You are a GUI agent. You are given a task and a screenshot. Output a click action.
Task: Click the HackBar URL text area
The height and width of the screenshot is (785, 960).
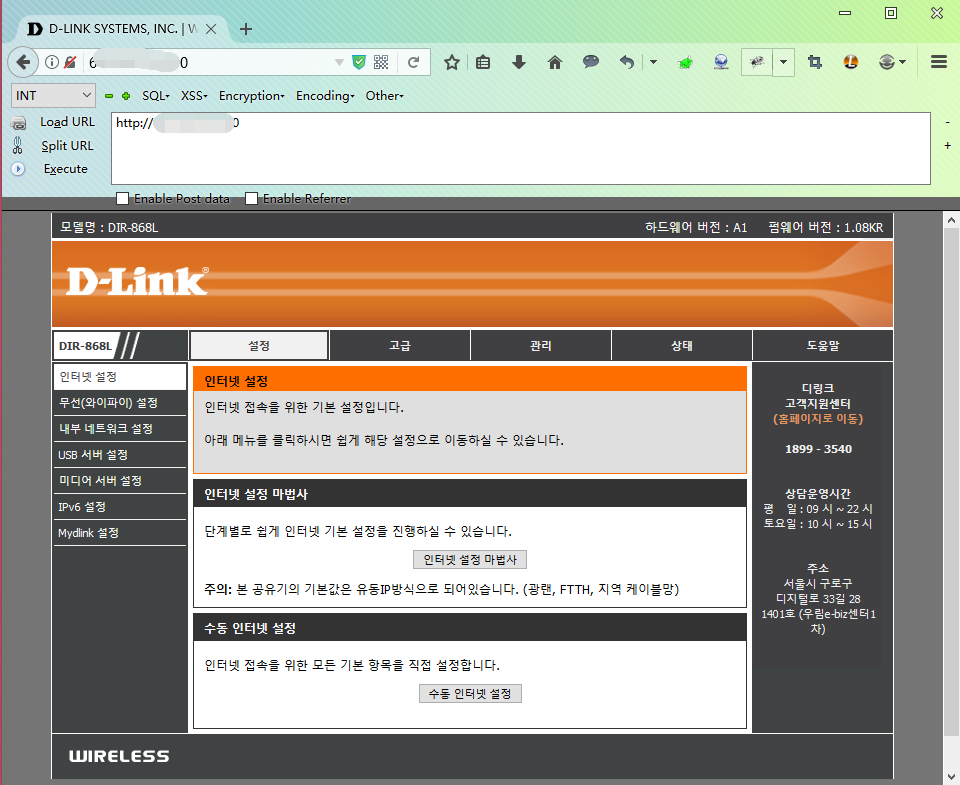(521, 148)
